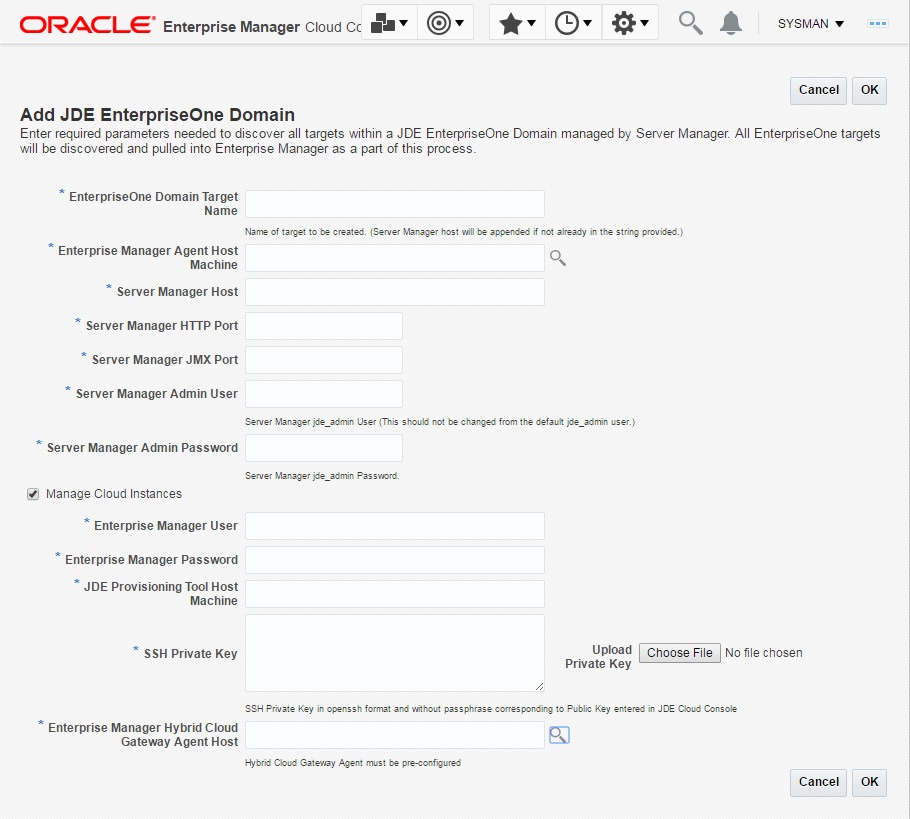Click the Oracle logo
The width and height of the screenshot is (910, 819).
[x=88, y=25]
